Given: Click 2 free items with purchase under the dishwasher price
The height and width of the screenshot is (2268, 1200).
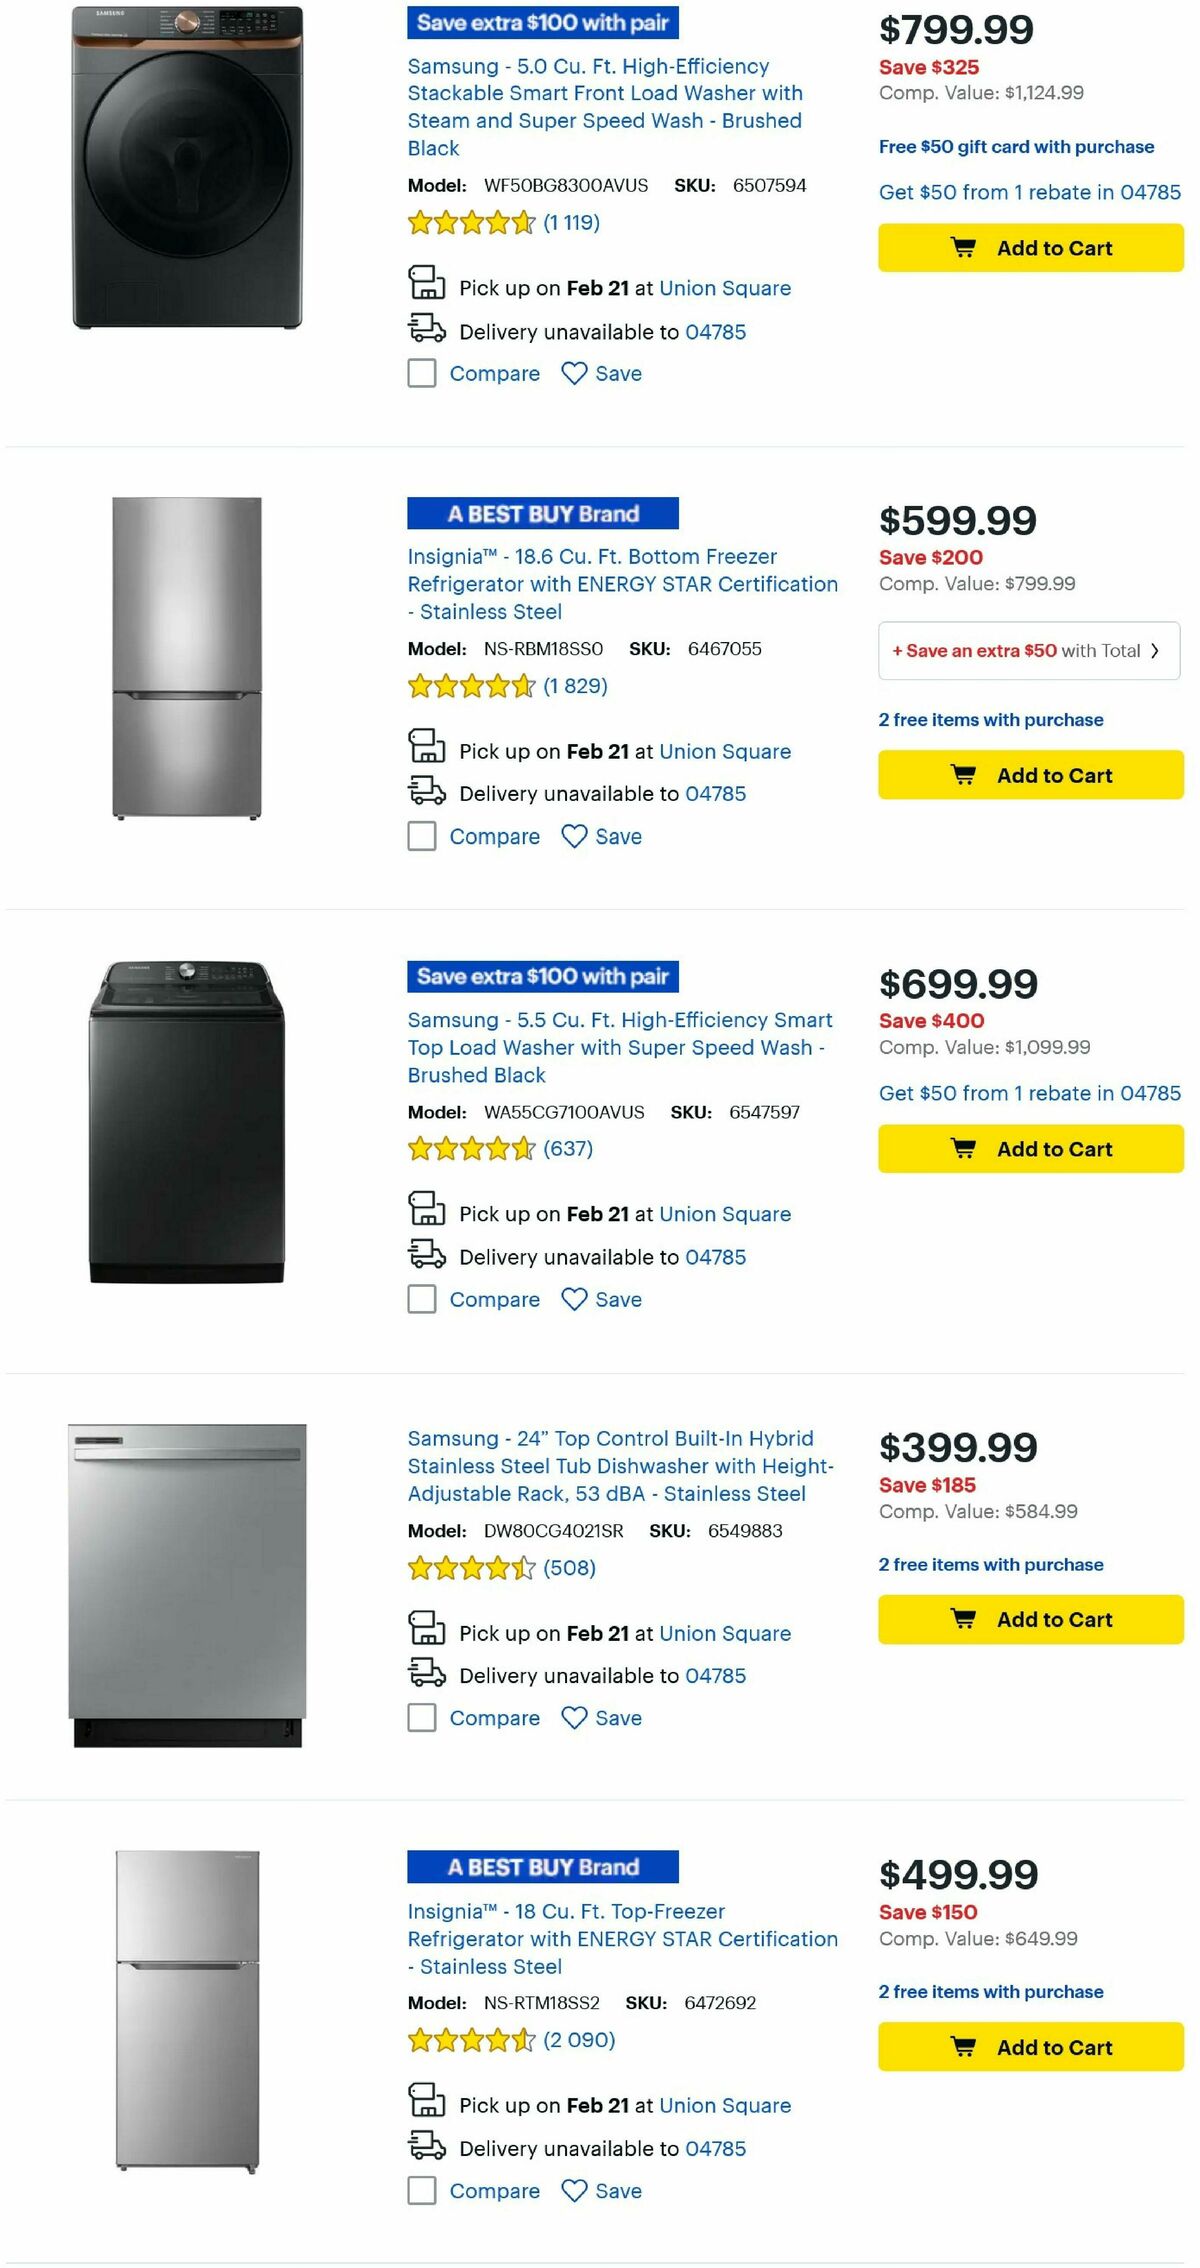Looking at the screenshot, I should coord(990,1564).
